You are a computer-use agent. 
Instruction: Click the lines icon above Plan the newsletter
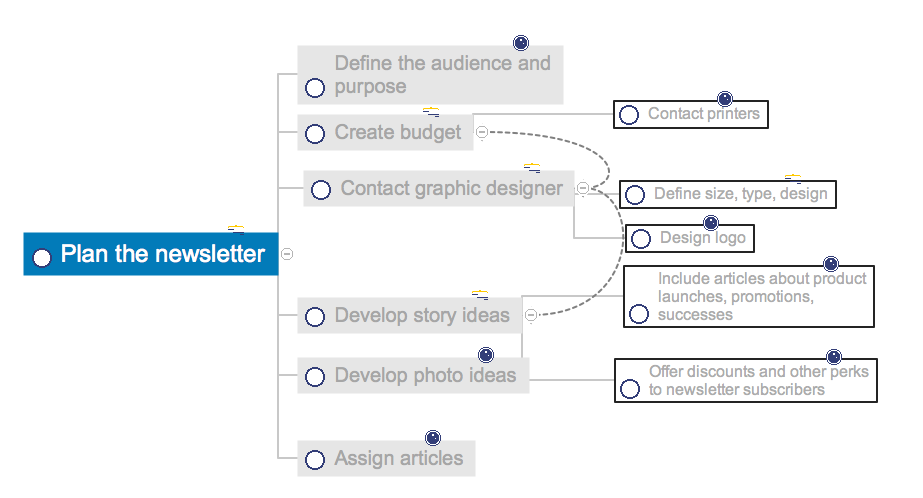pyautogui.click(x=236, y=230)
